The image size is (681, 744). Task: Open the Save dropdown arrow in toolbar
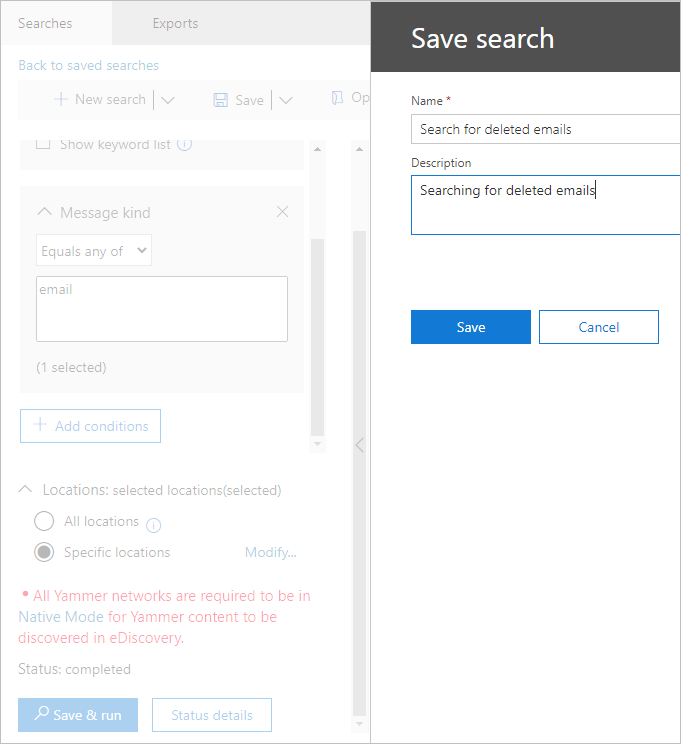tap(285, 100)
